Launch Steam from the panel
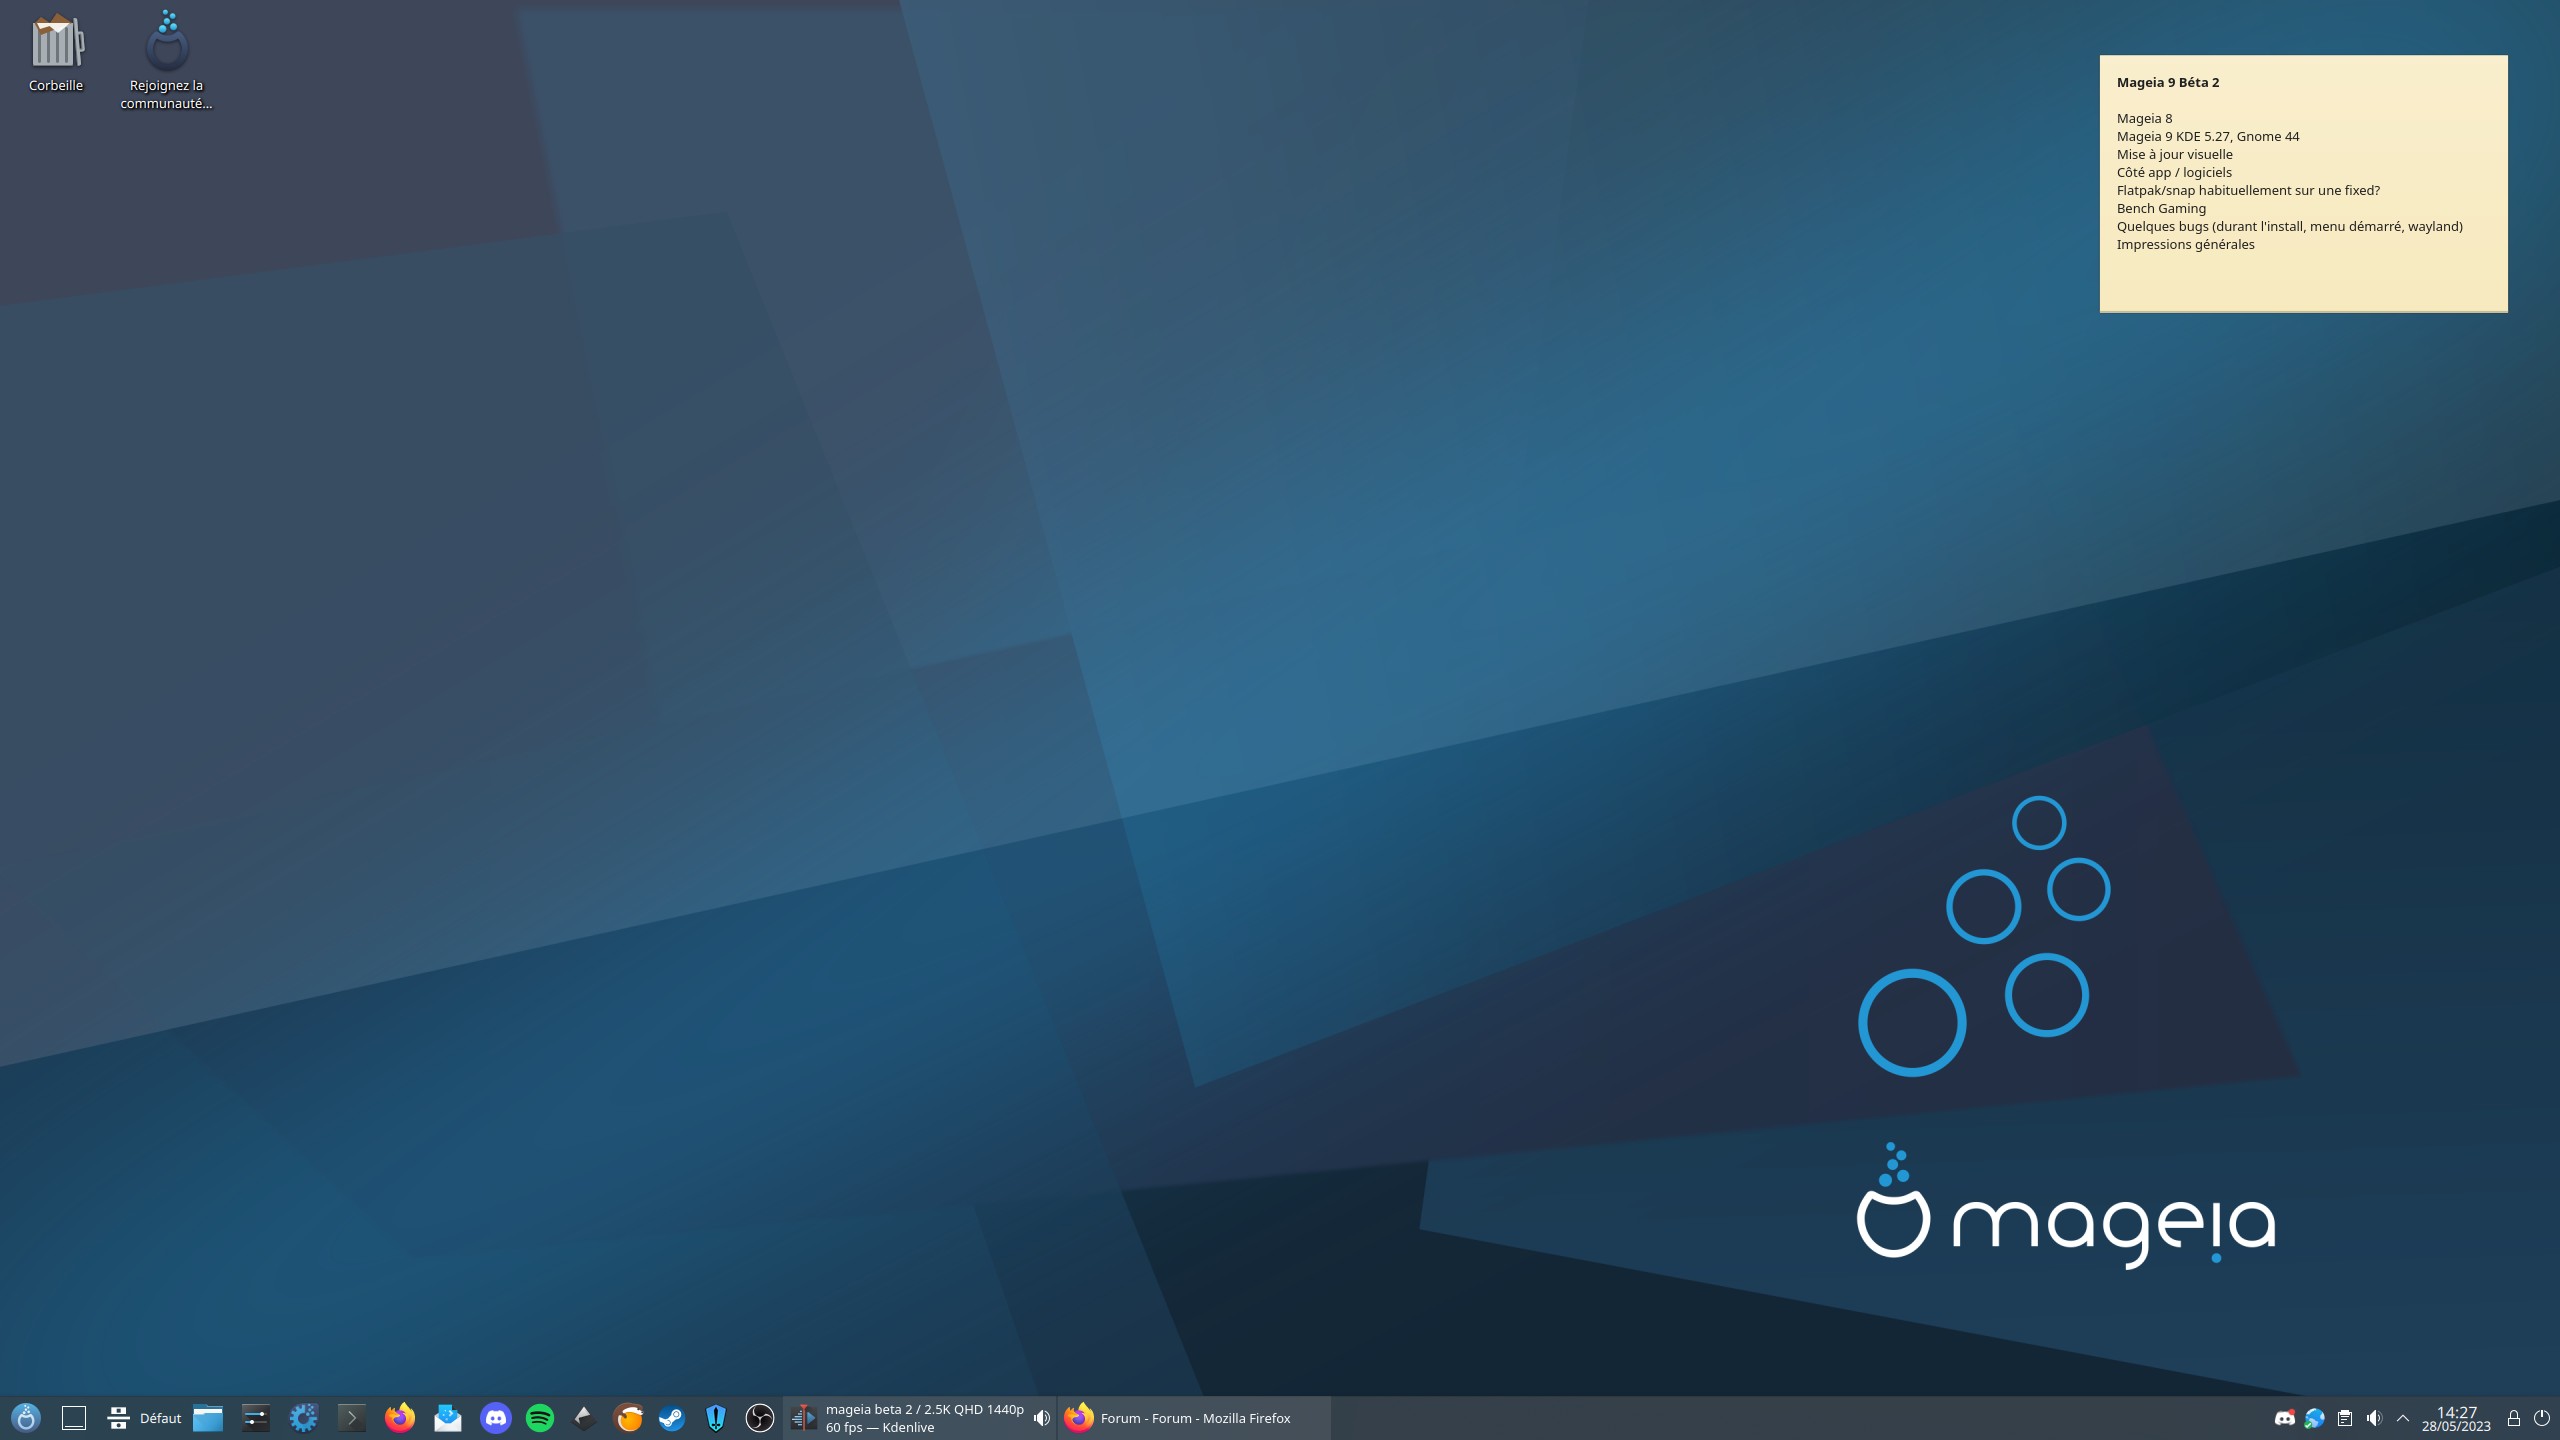The width and height of the screenshot is (2560, 1440). tap(672, 1418)
